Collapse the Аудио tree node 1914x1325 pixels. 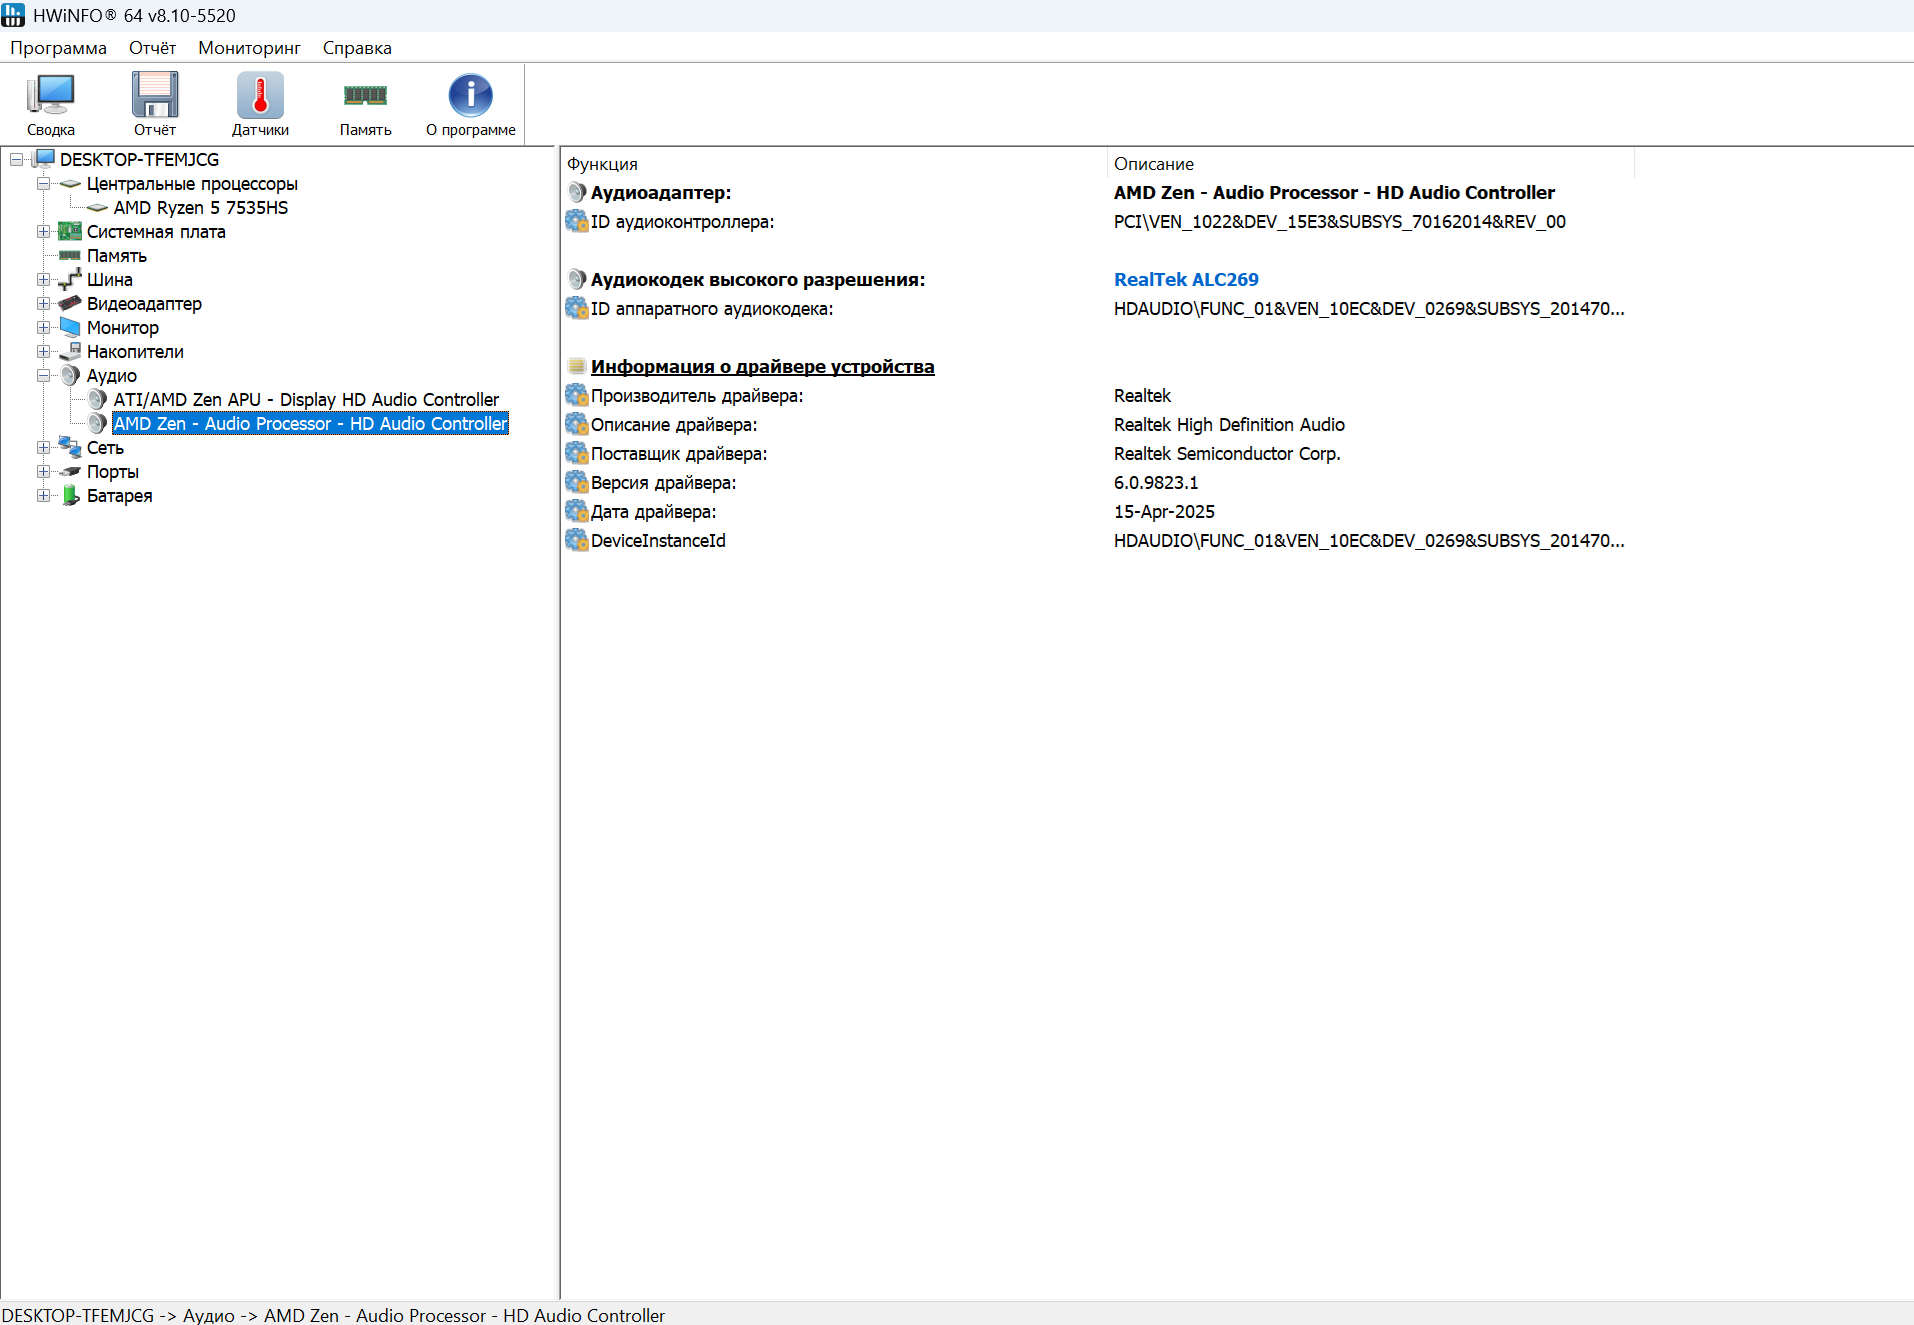[43, 376]
